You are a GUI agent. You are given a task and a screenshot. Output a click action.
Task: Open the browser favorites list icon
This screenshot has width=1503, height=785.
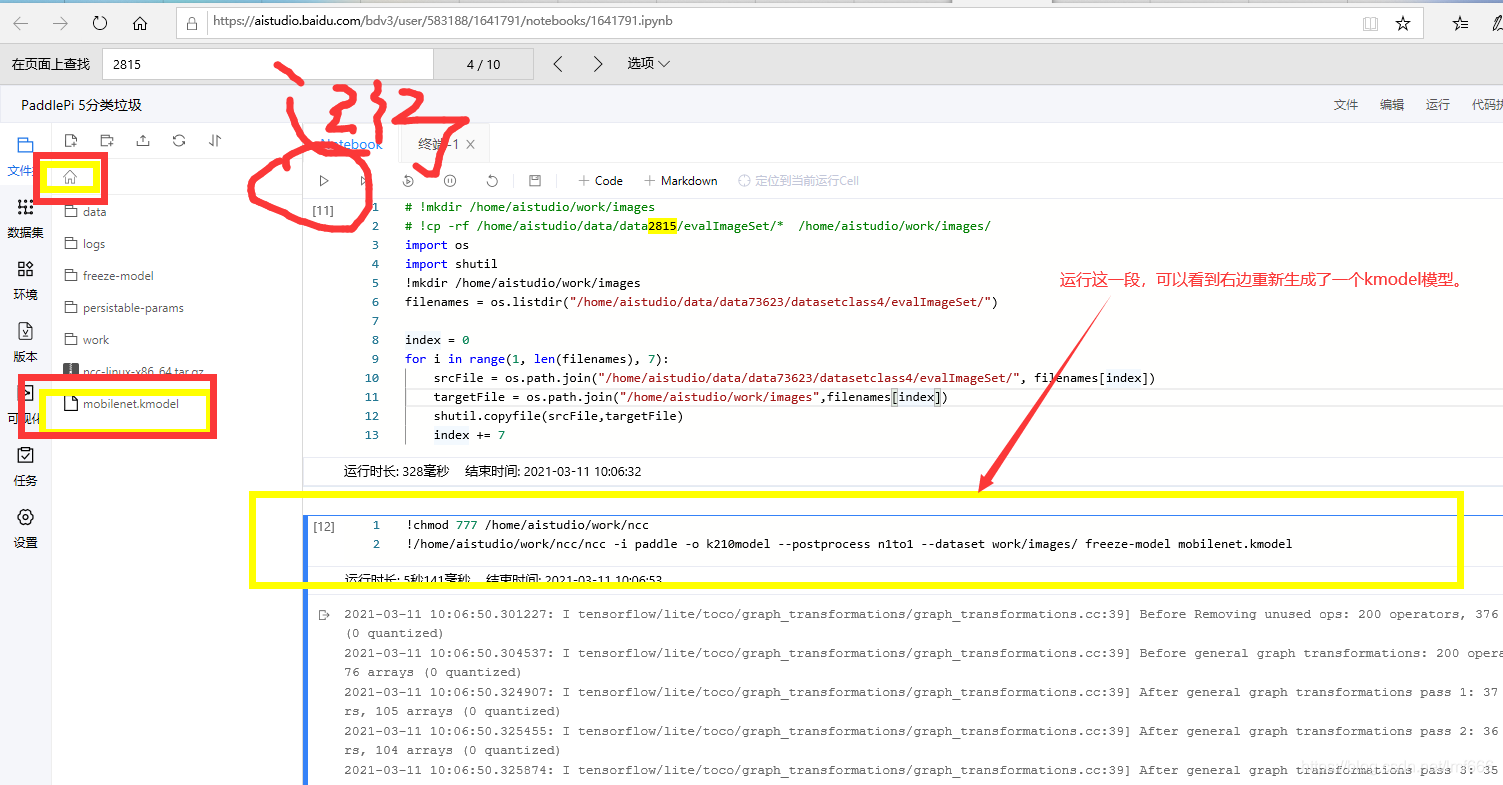tap(1460, 23)
